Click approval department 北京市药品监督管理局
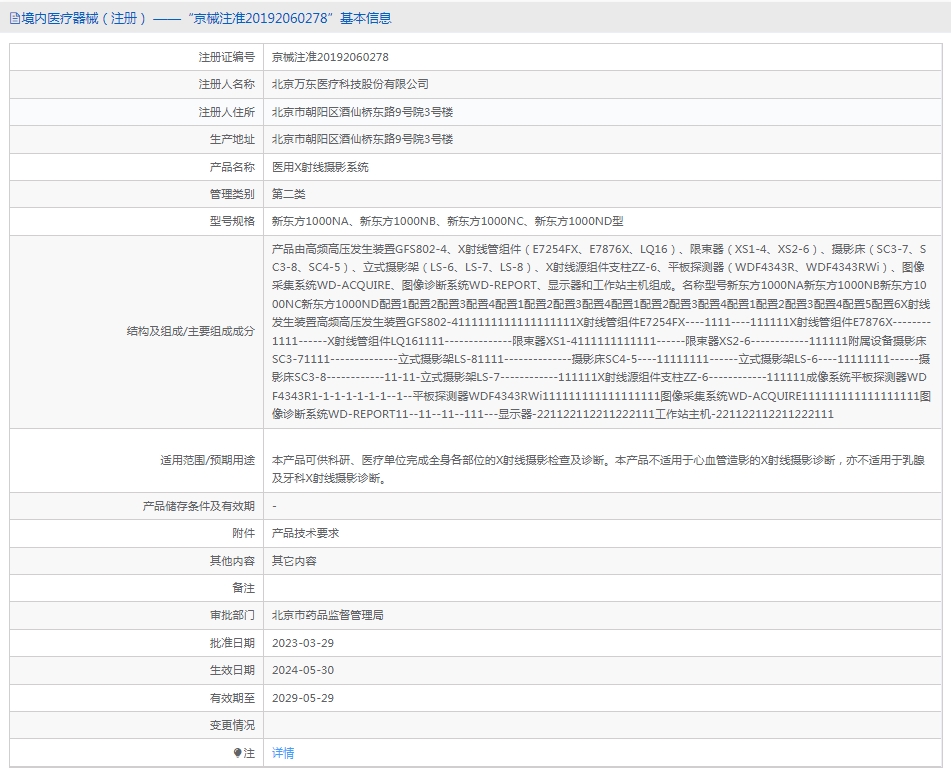Image resolution: width=951 pixels, height=775 pixels. click(328, 616)
